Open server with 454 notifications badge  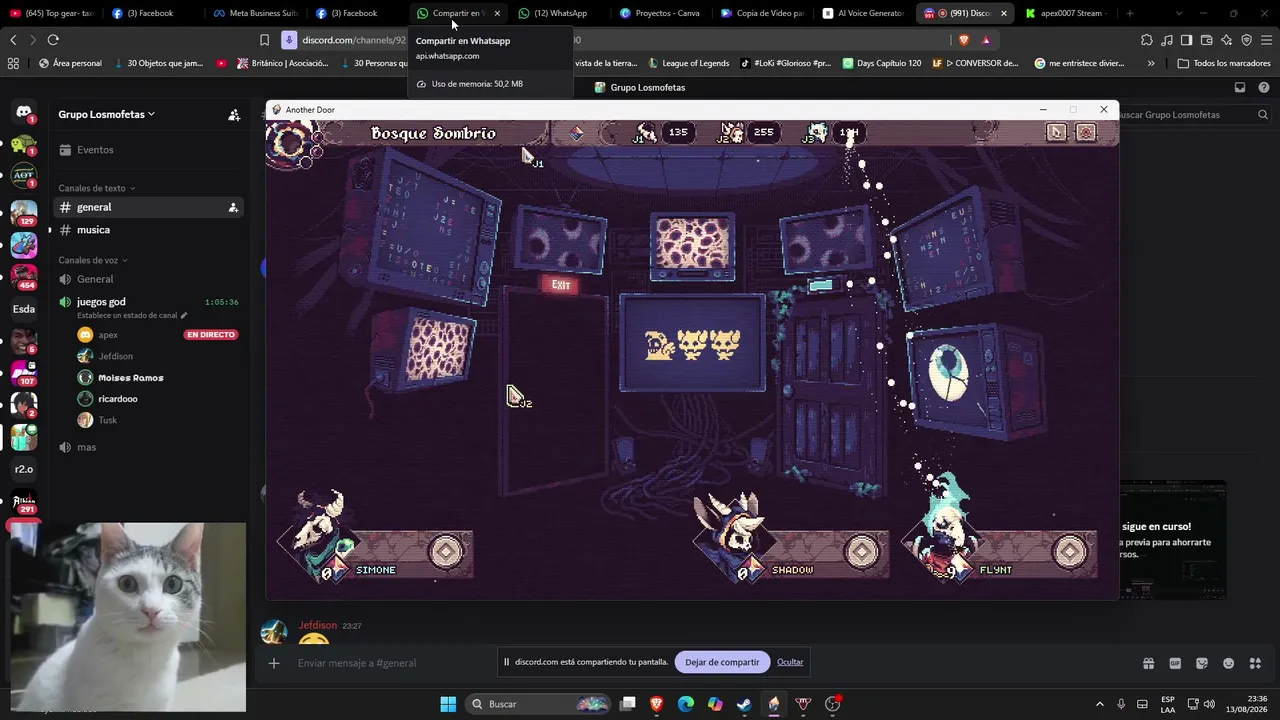pos(23,276)
